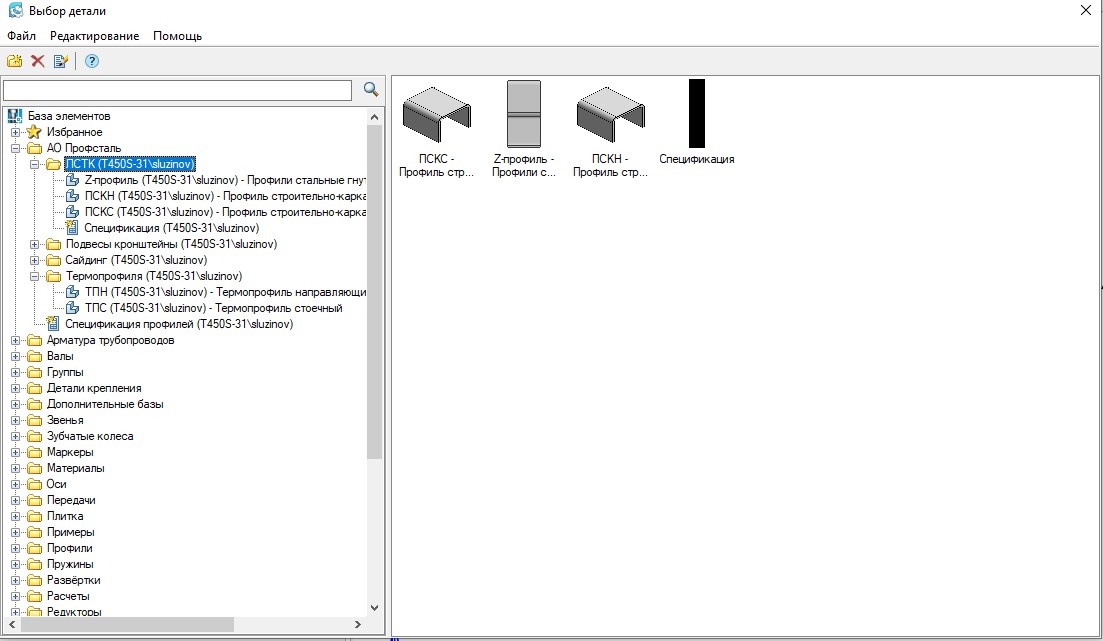Select ТПН Термопрофиль направляющий item
1103x641 pixels.
click(x=225, y=292)
